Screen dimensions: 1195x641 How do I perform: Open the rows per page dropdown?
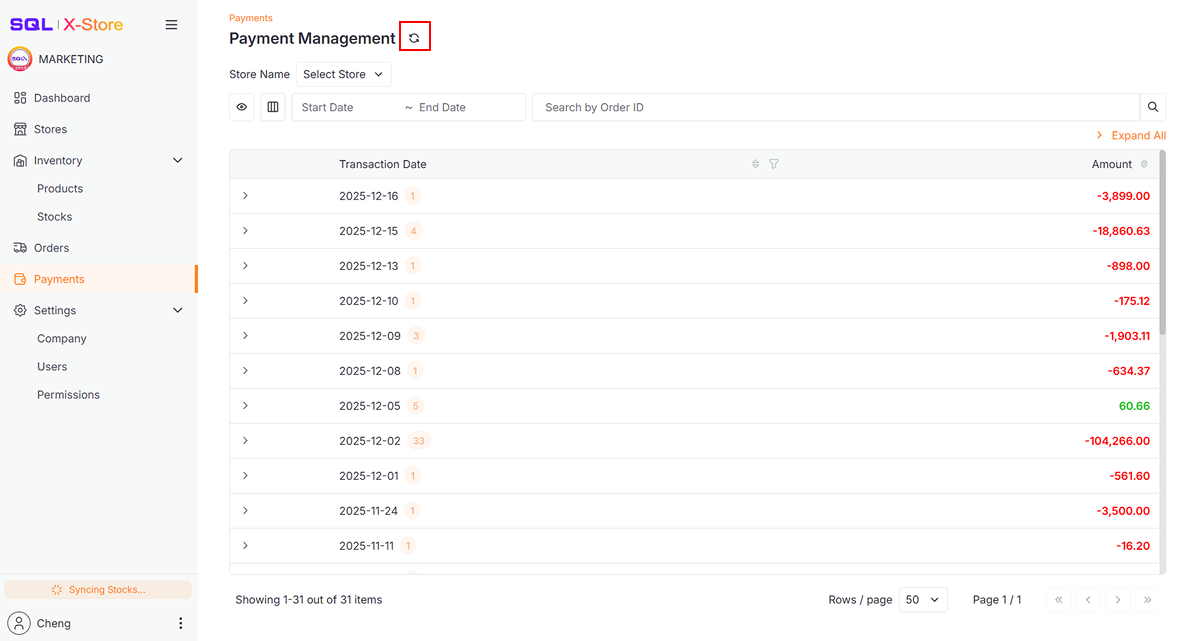point(923,599)
